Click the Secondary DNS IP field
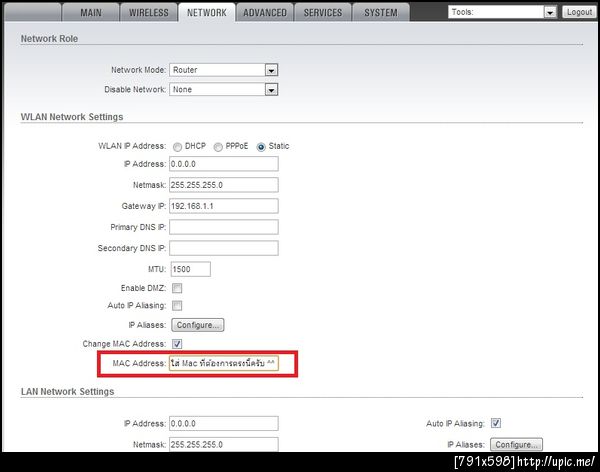 (224, 248)
